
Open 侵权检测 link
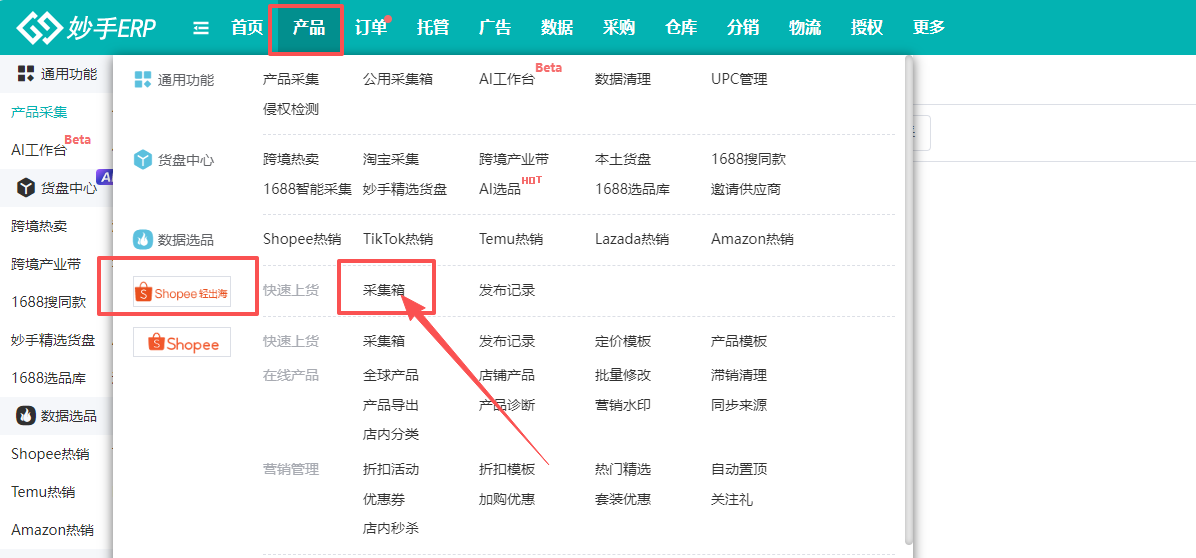291,110
